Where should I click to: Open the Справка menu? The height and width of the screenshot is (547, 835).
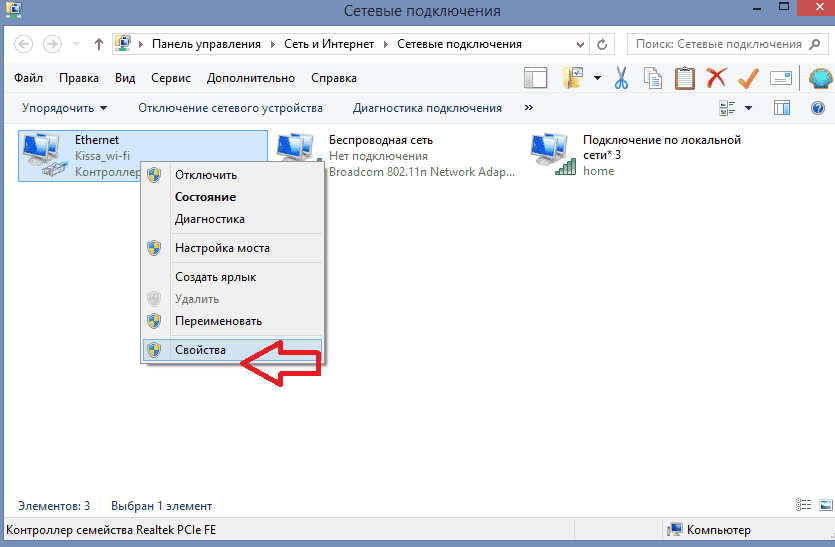click(x=334, y=78)
